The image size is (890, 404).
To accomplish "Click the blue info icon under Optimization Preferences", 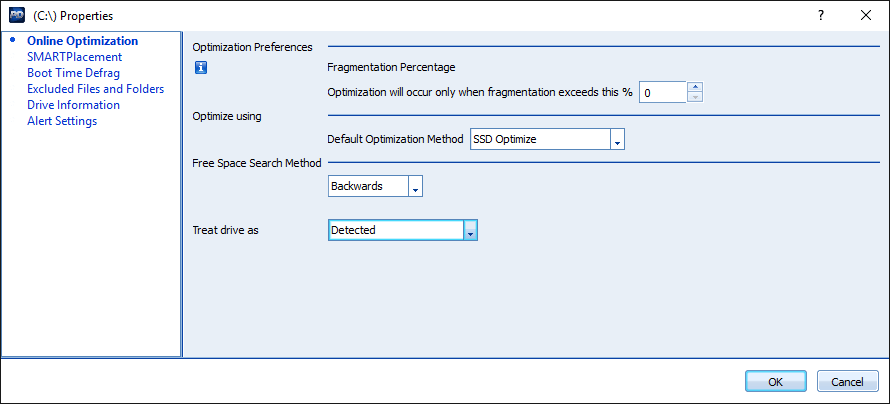I will pos(200,68).
